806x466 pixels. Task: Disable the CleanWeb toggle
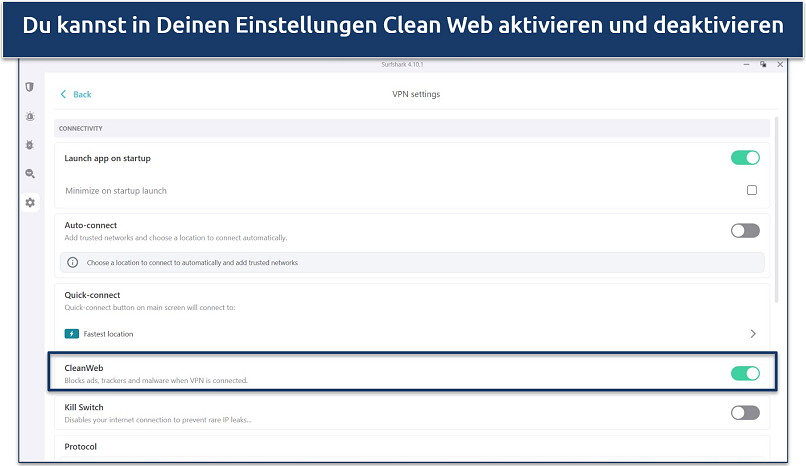click(x=745, y=374)
